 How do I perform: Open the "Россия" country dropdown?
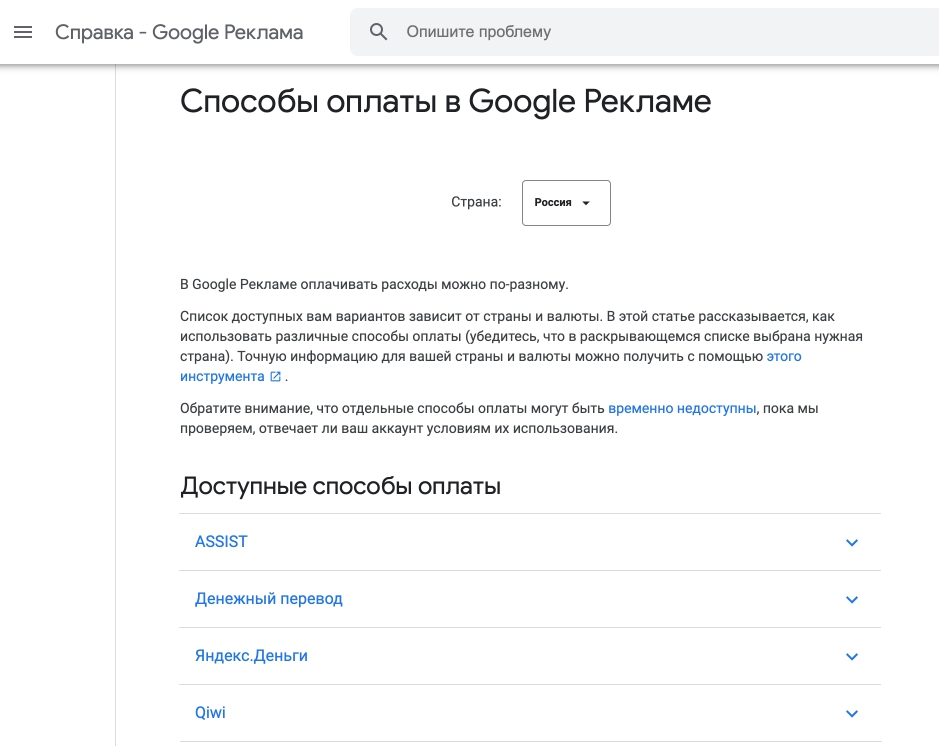click(565, 202)
